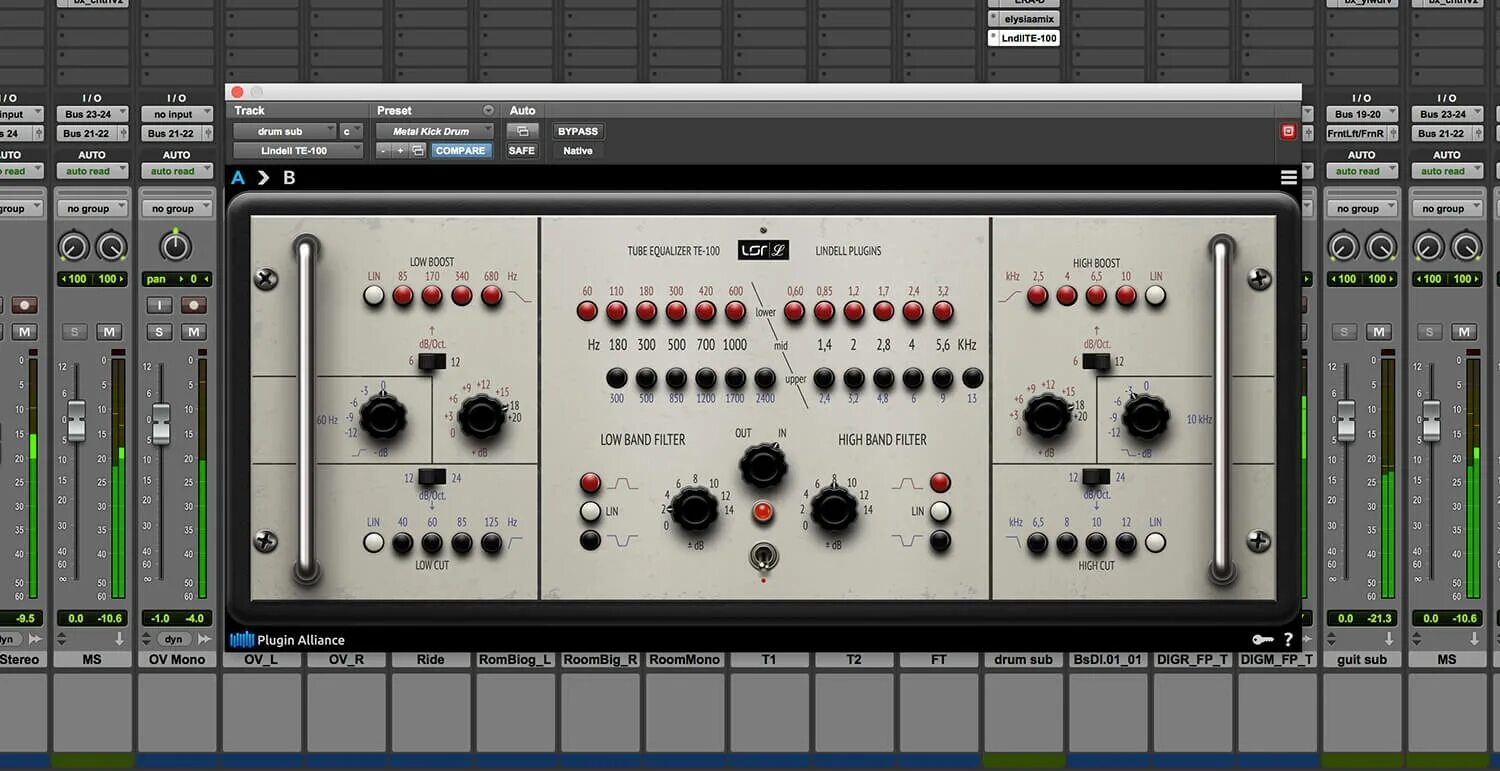1500x771 pixels.
Task: Select lower-row 60 Hz low band button
Action: tap(587, 311)
